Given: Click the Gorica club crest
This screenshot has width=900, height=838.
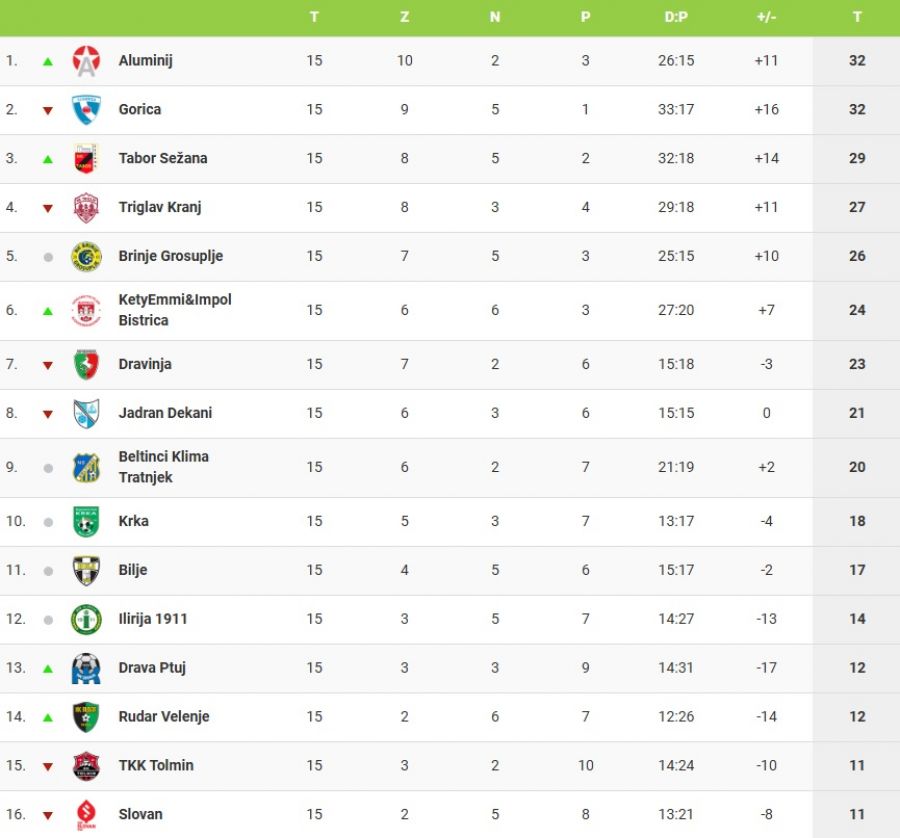Looking at the screenshot, I should pos(87,110).
